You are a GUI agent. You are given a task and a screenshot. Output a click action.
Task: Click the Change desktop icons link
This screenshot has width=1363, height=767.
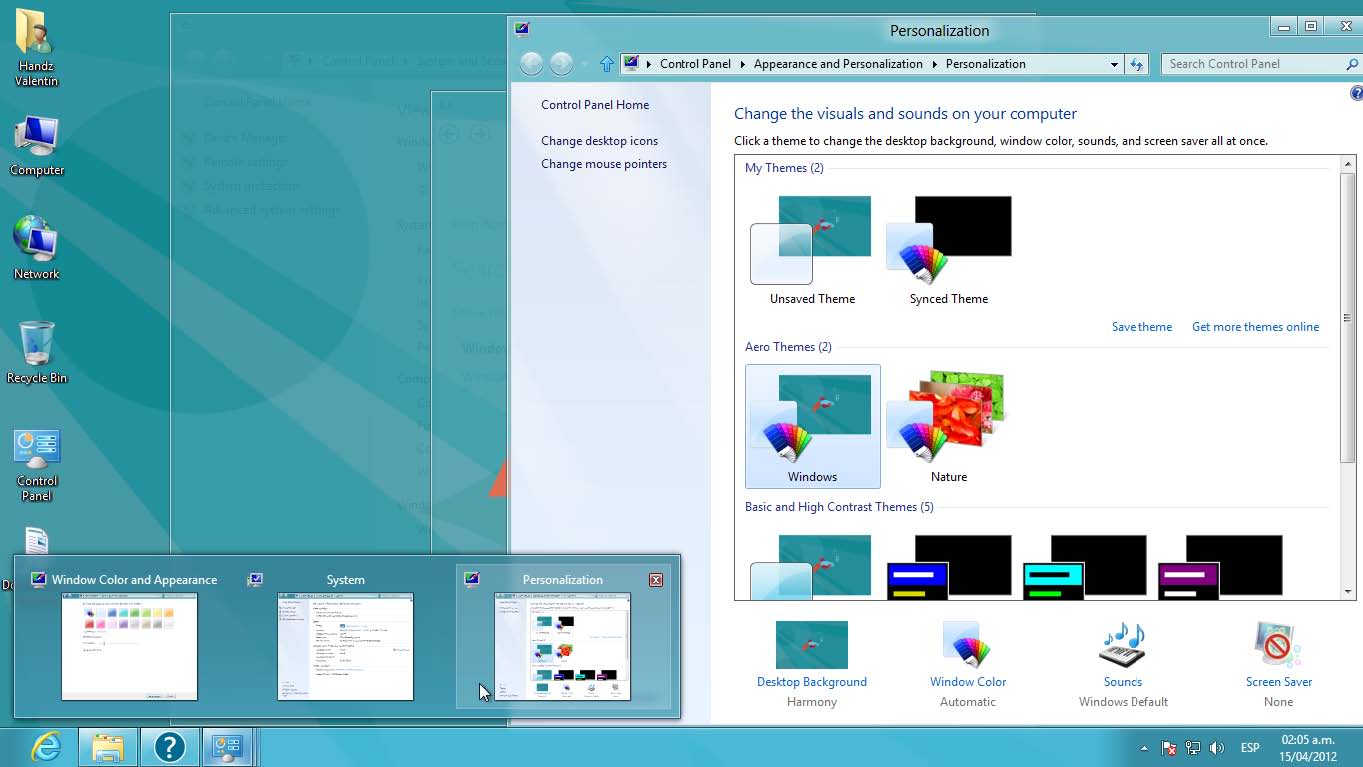click(x=599, y=141)
